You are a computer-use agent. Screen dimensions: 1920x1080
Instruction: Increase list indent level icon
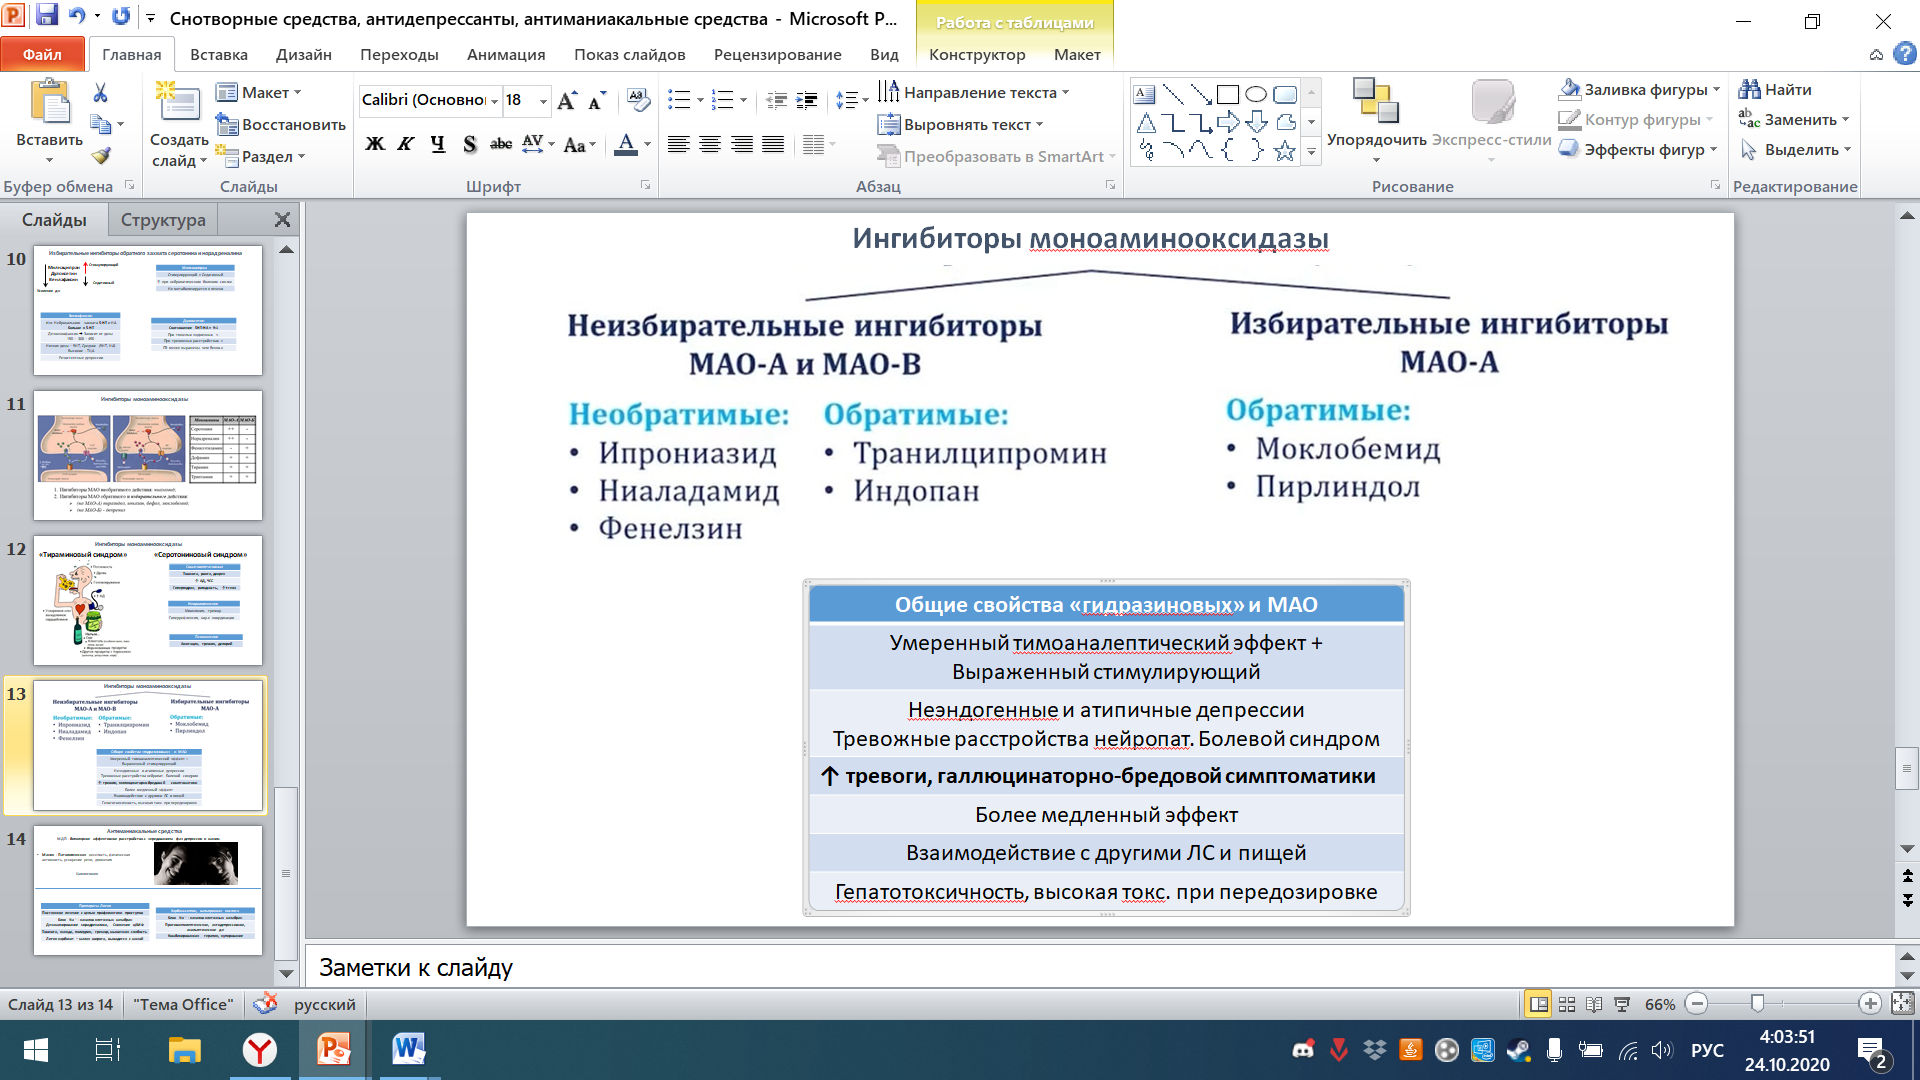click(x=806, y=100)
